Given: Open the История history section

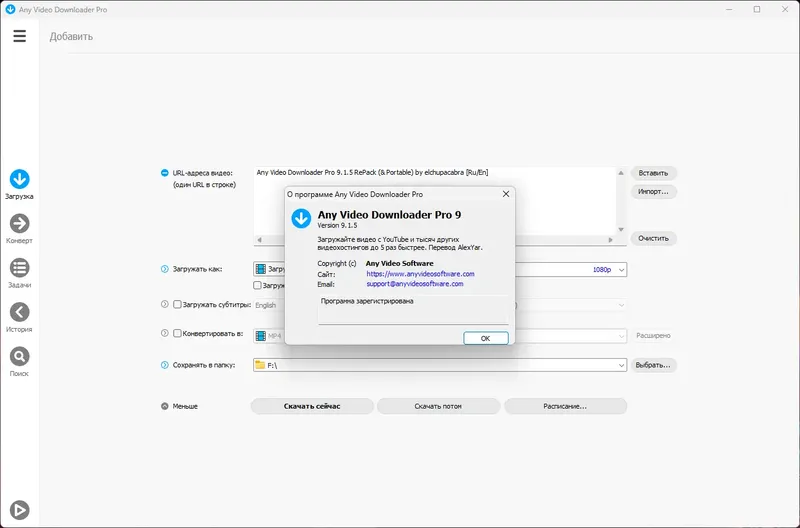Looking at the screenshot, I should pyautogui.click(x=19, y=318).
